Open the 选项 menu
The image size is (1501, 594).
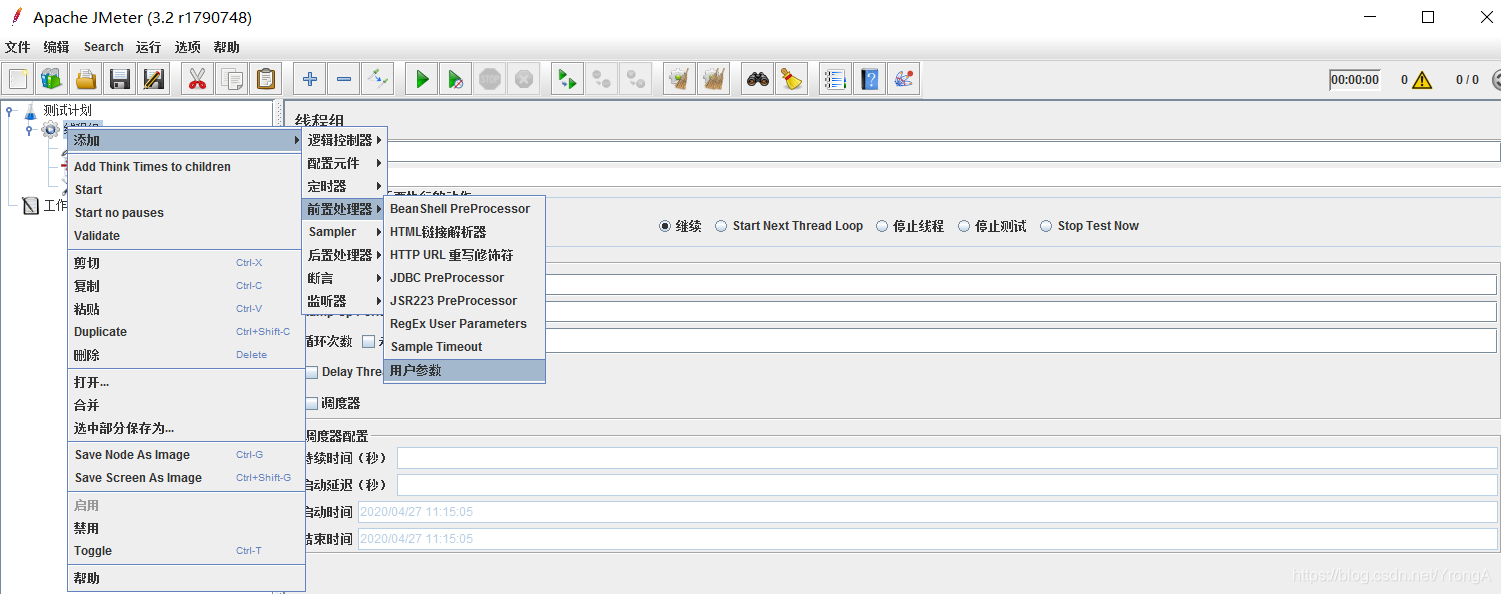point(187,47)
